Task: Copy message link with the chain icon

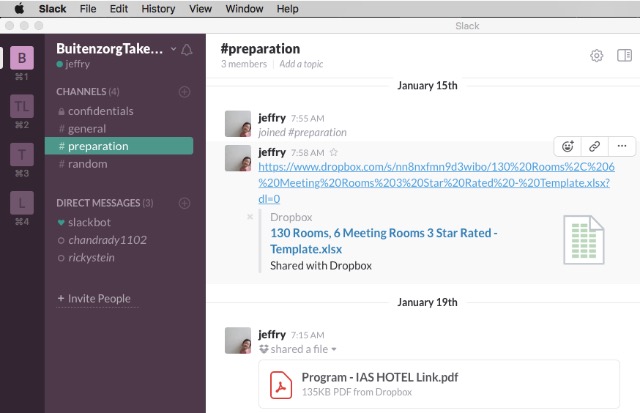Action: click(594, 146)
